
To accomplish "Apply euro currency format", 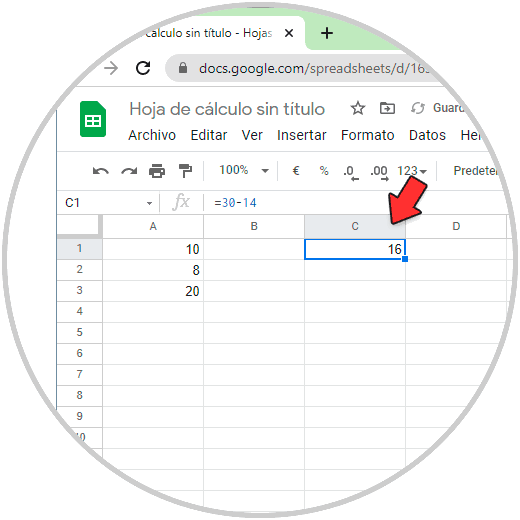I will (296, 171).
